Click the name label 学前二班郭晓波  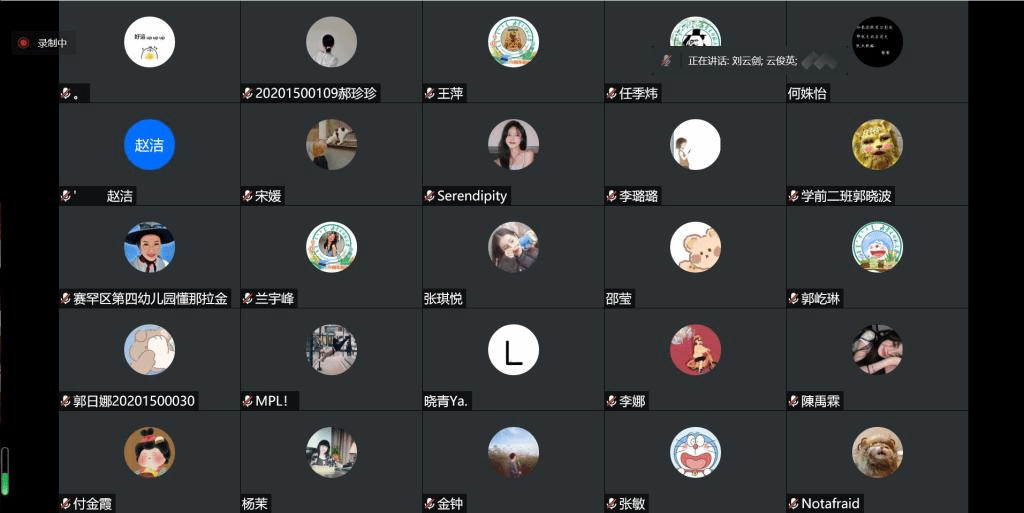click(x=846, y=196)
